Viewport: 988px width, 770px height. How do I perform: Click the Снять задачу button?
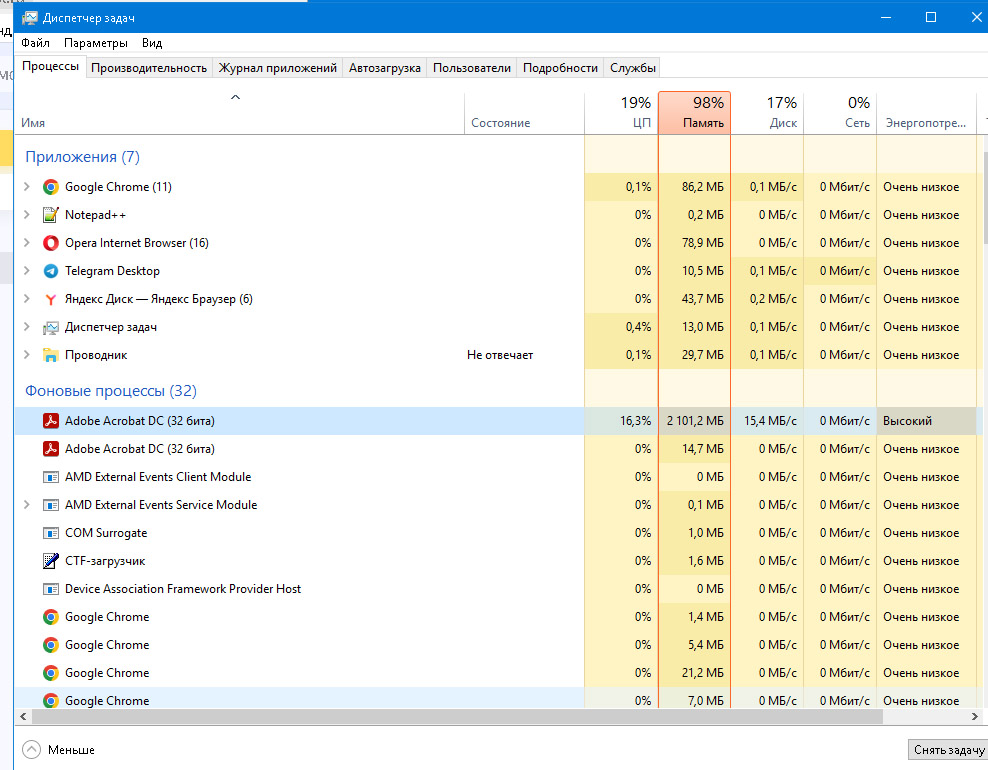948,750
